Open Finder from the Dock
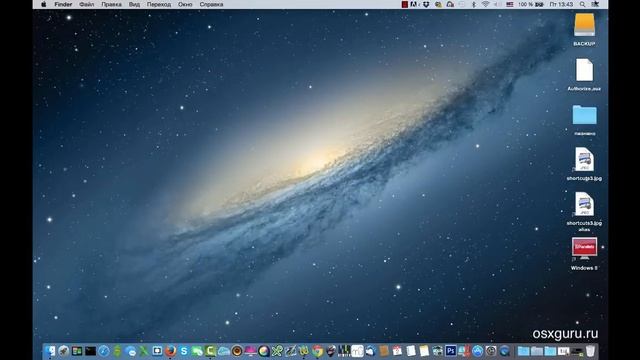 tap(50, 351)
